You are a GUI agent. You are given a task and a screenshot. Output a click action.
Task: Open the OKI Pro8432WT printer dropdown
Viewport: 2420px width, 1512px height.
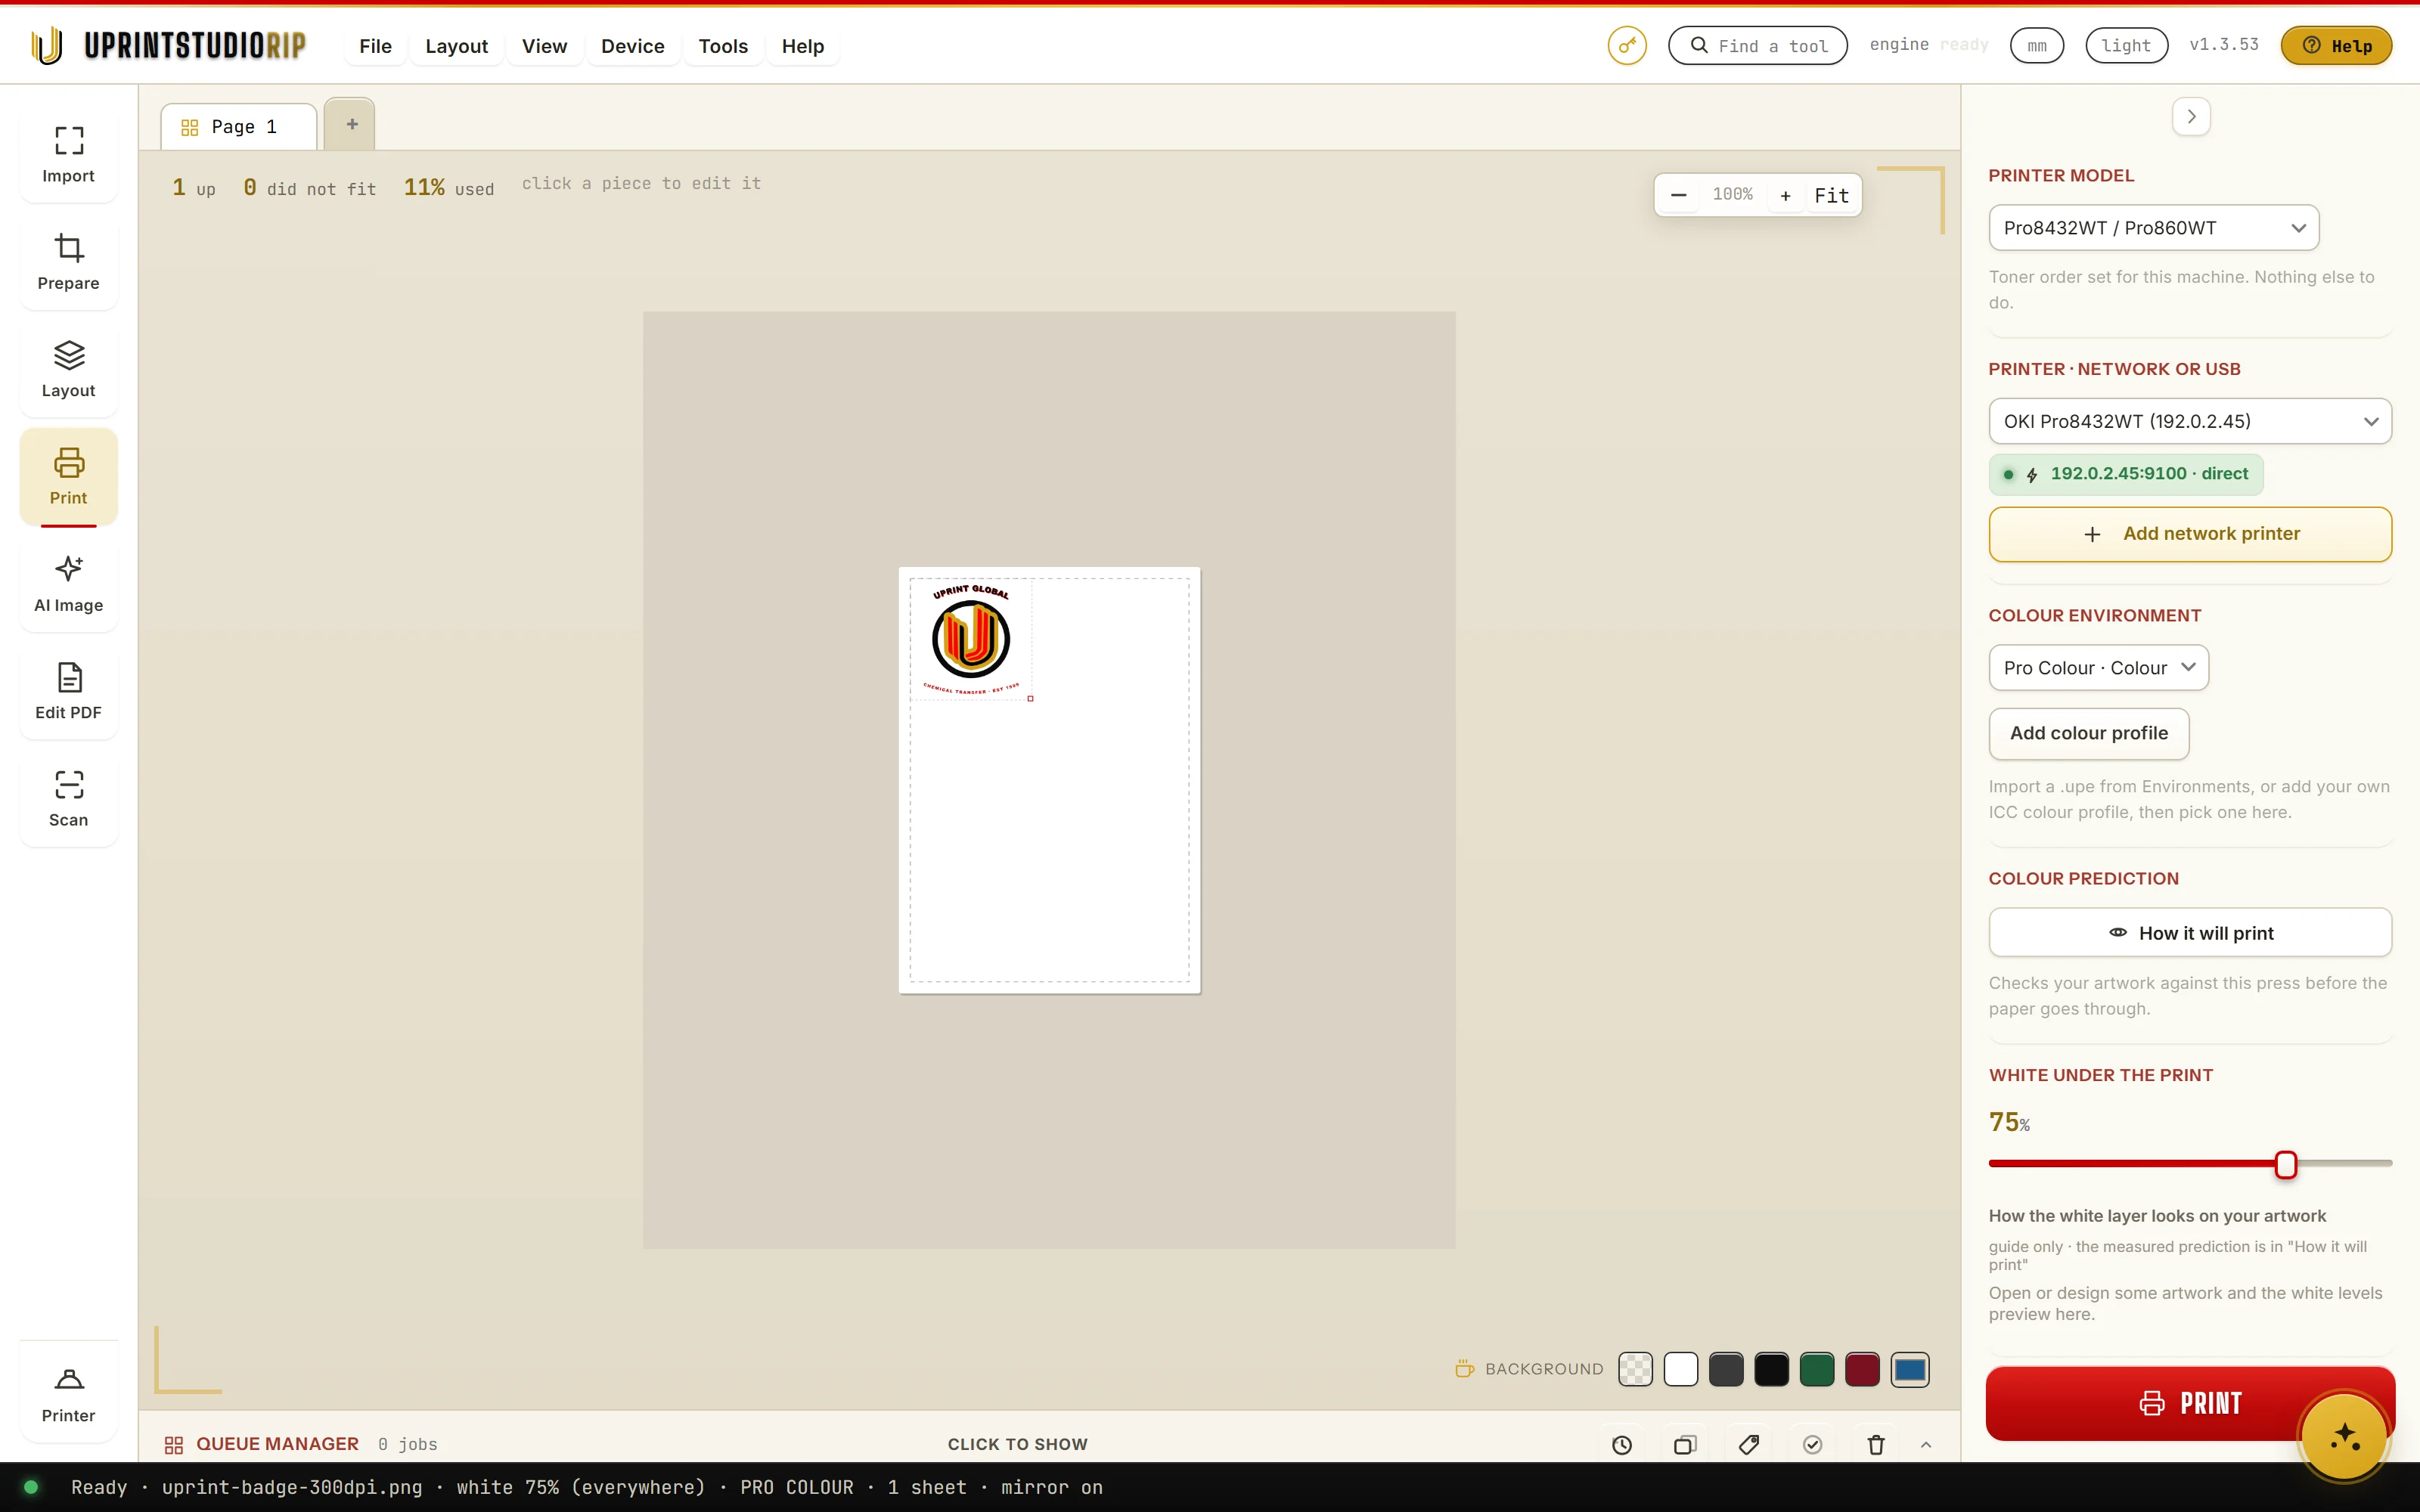tap(2190, 421)
